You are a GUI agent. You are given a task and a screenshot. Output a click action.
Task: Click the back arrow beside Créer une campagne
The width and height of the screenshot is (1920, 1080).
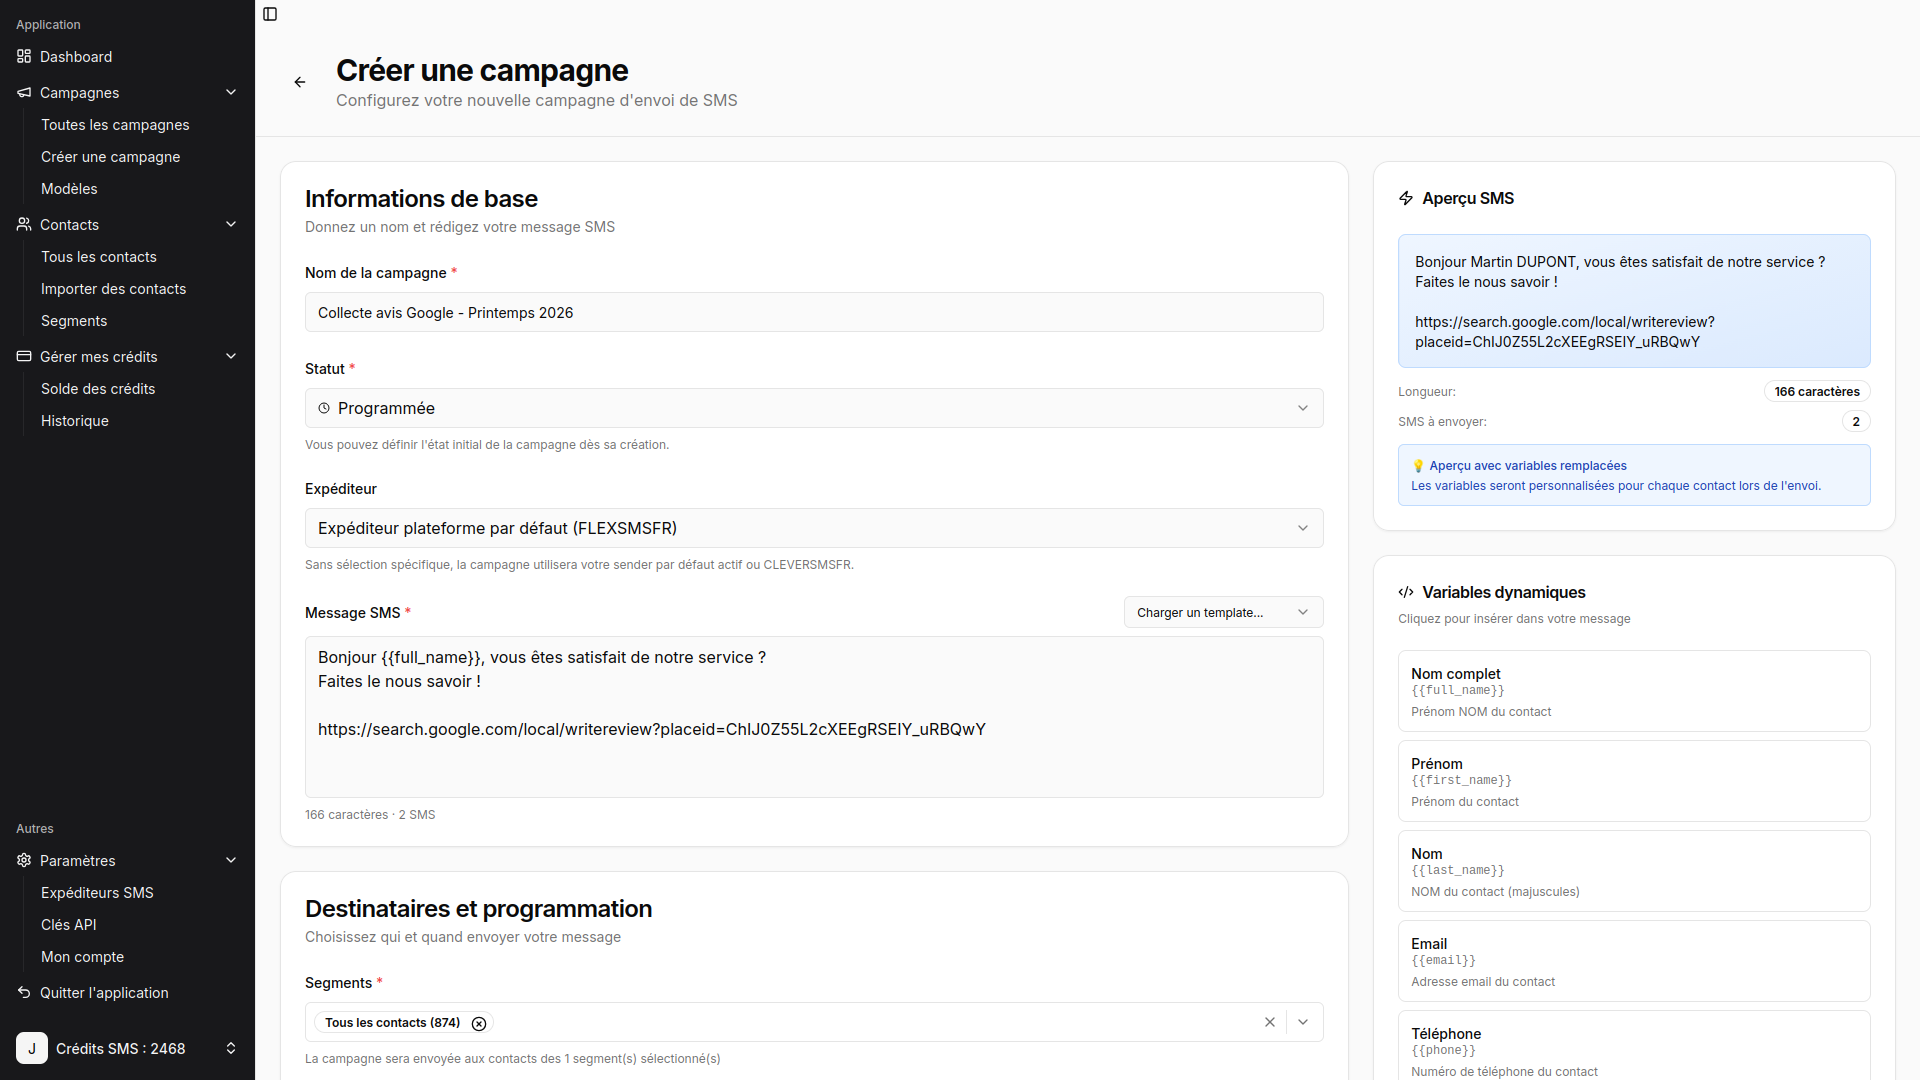pos(300,82)
